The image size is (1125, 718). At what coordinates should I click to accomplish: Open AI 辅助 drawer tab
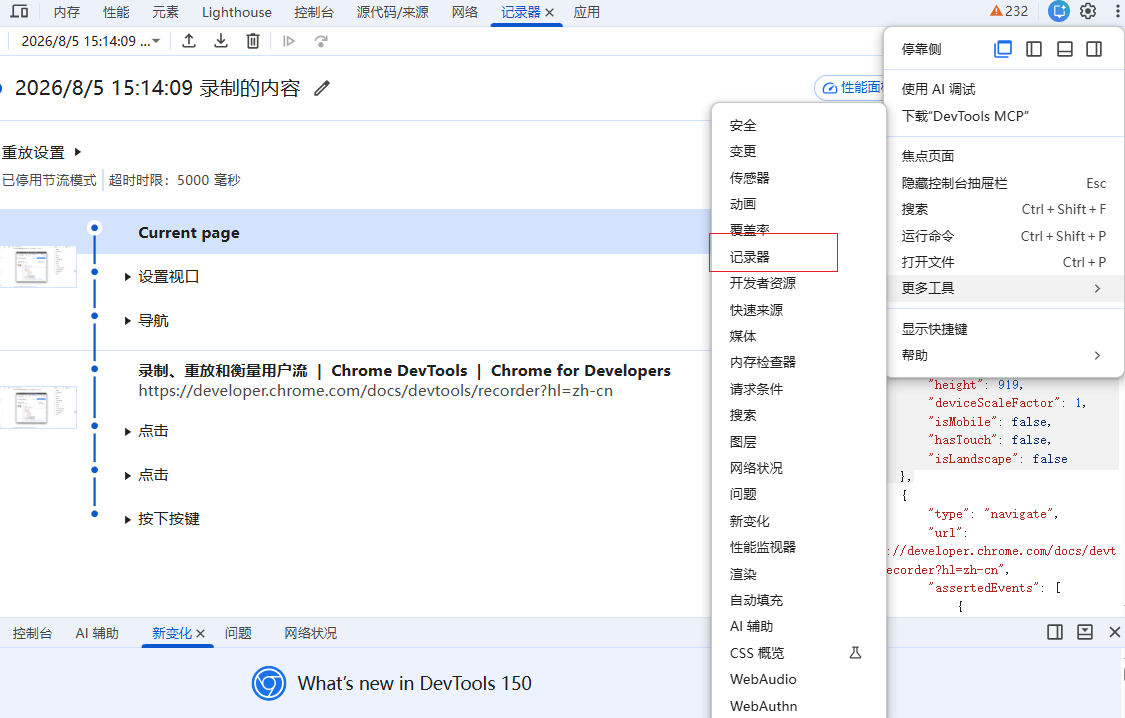point(97,633)
